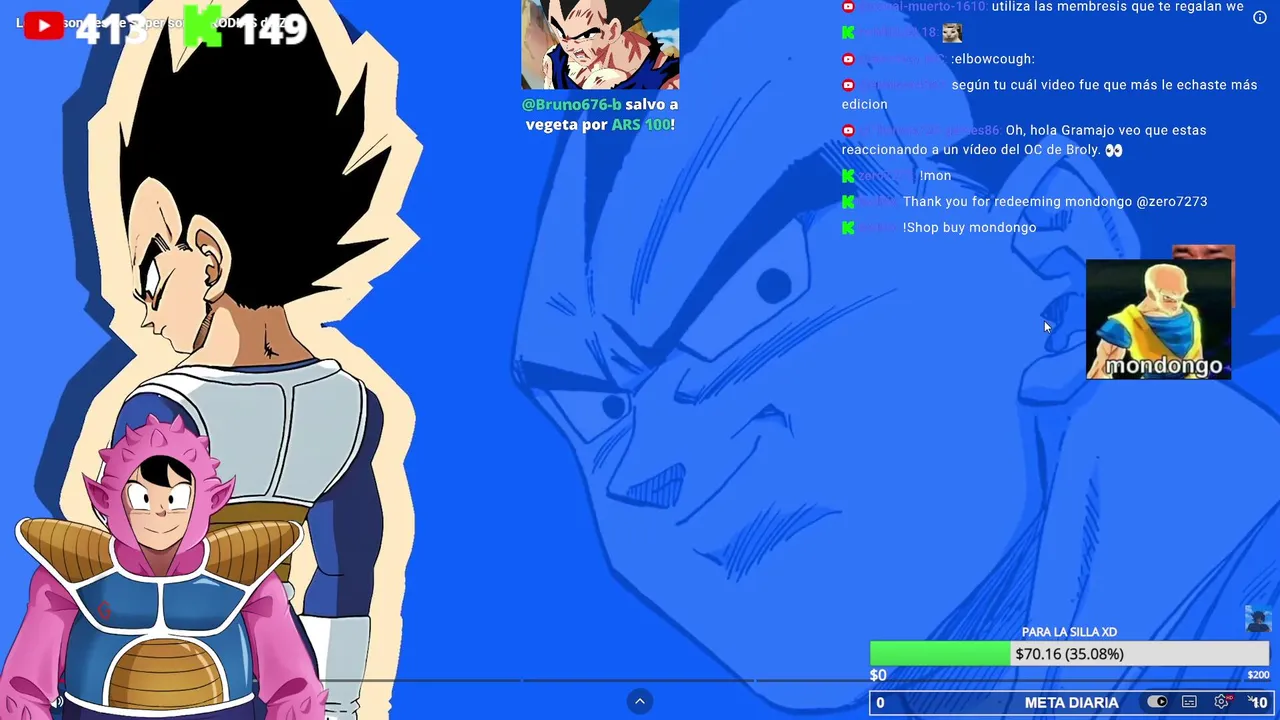Image resolution: width=1280 pixels, height=720 pixels.
Task: Click YouTube icon beside 'Oh, hola Gramajo'
Action: click(x=848, y=131)
